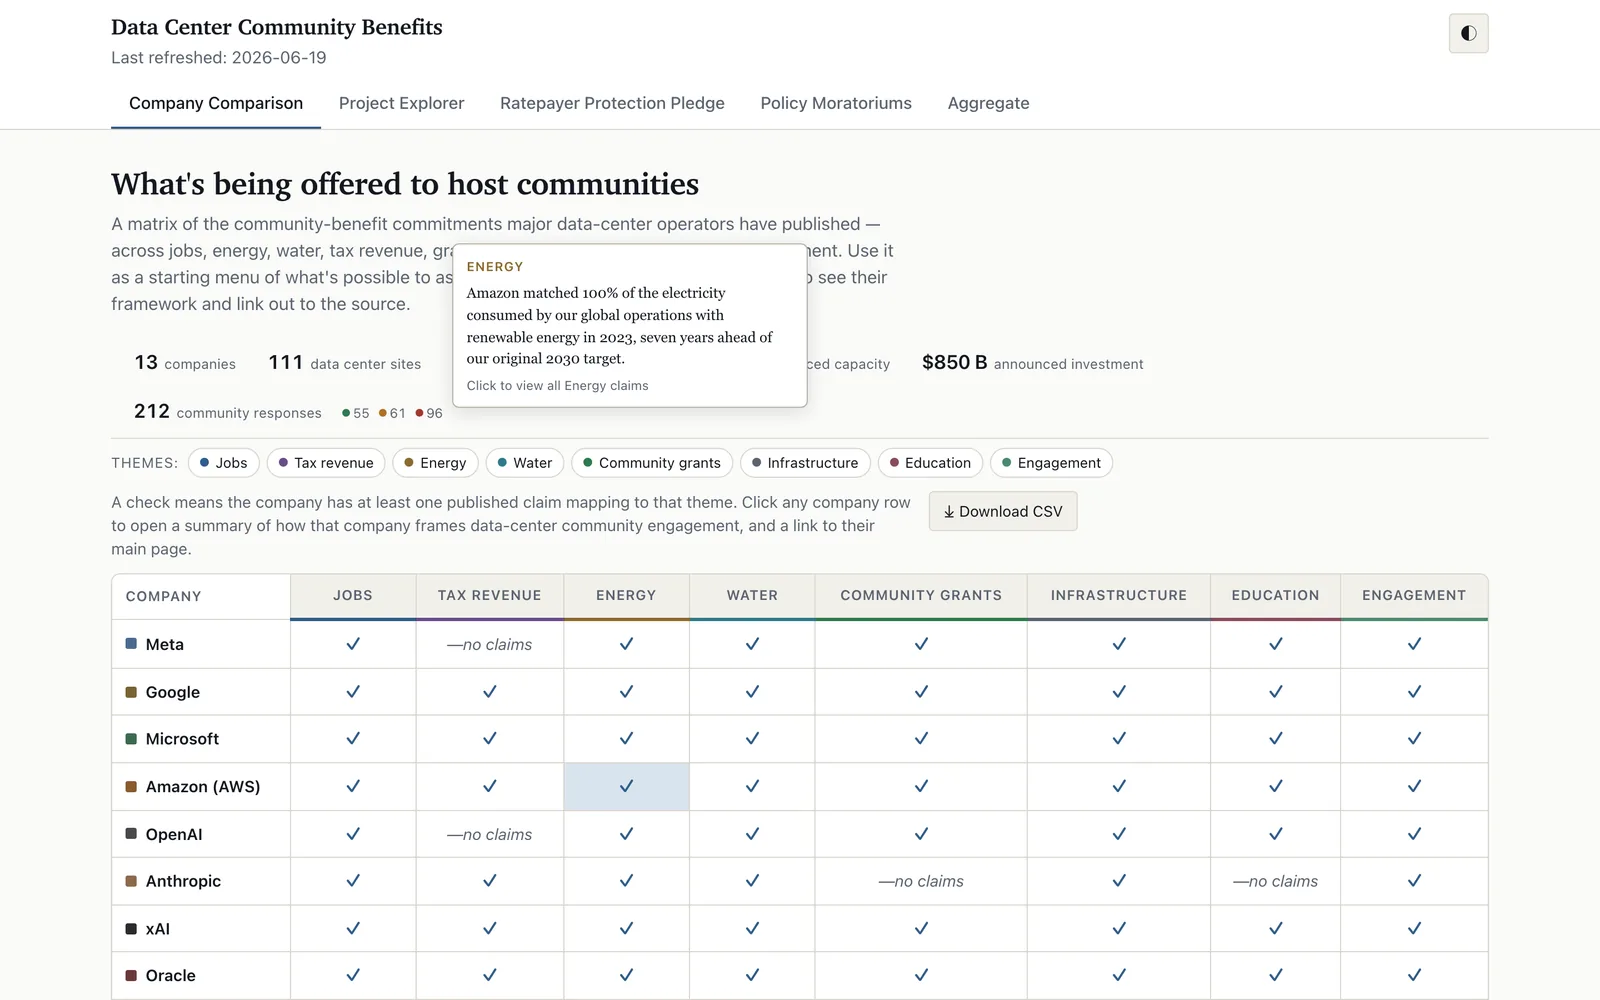Click xAI's Energy checkmark
Screen dimensions: 1600x1000
point(626,929)
